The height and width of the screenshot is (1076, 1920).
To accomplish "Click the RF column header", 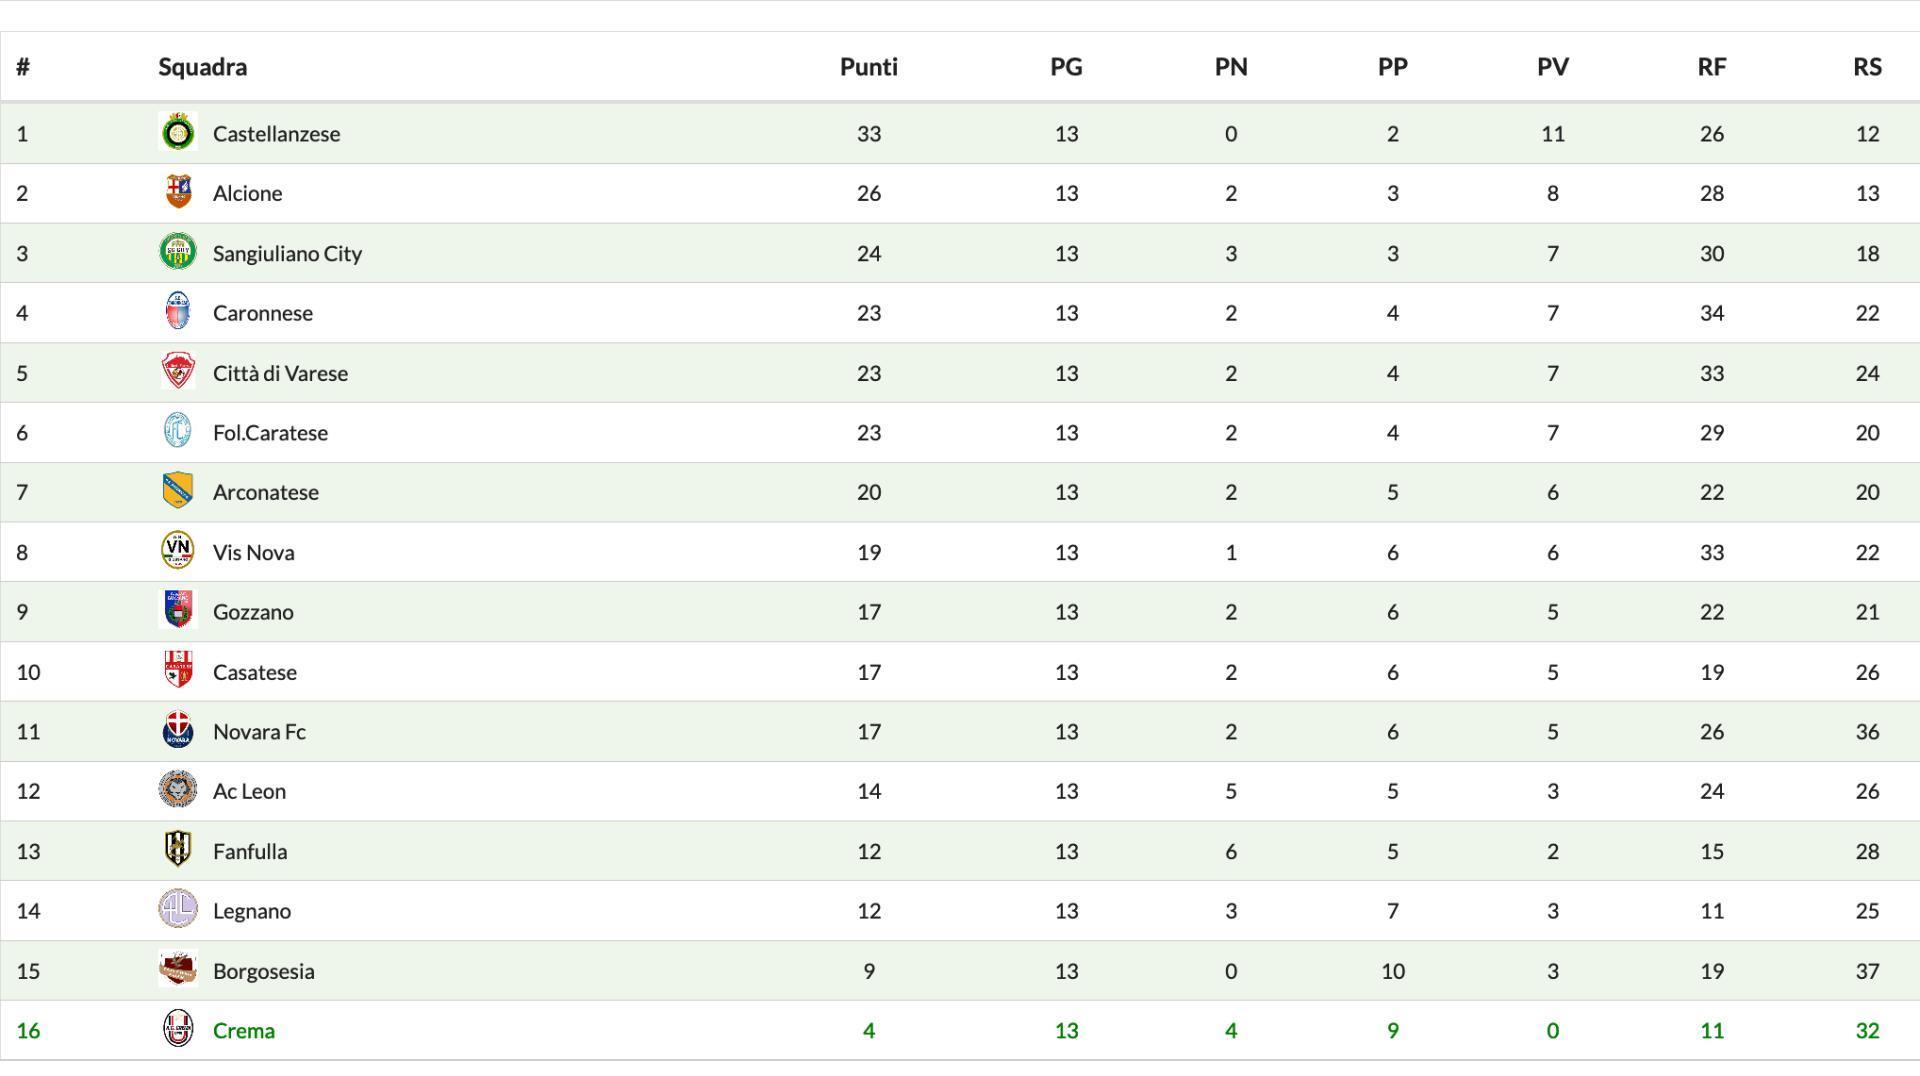I will pos(1711,67).
